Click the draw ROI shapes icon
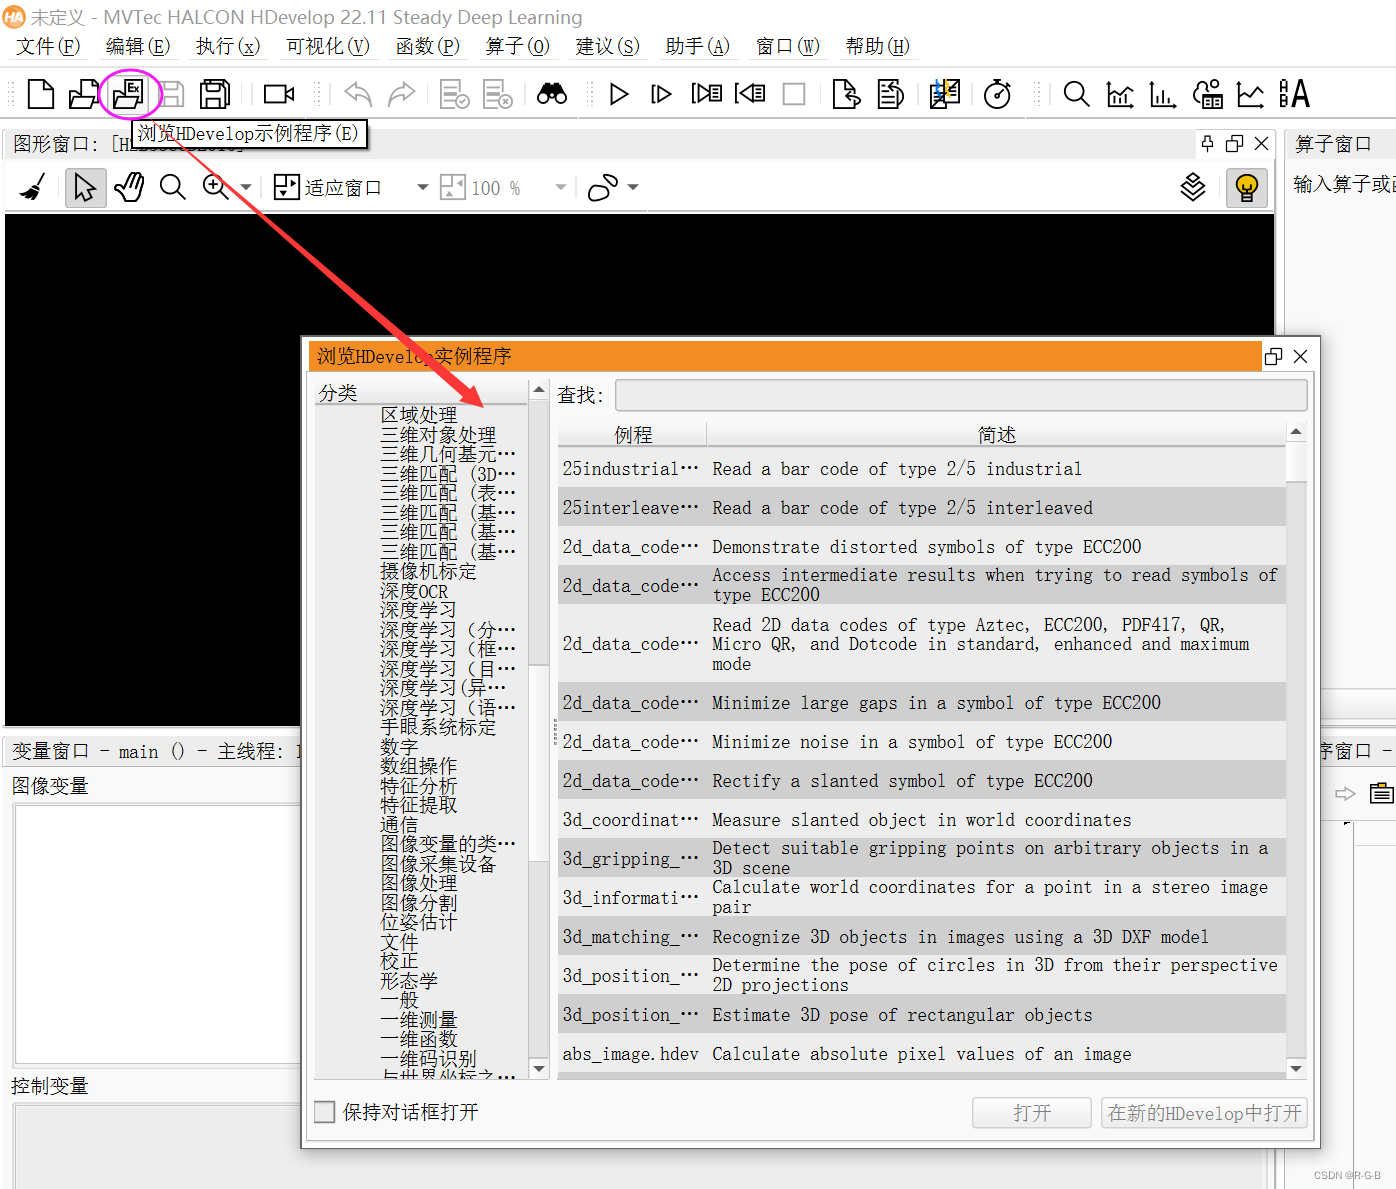This screenshot has height=1189, width=1396. [x=603, y=187]
